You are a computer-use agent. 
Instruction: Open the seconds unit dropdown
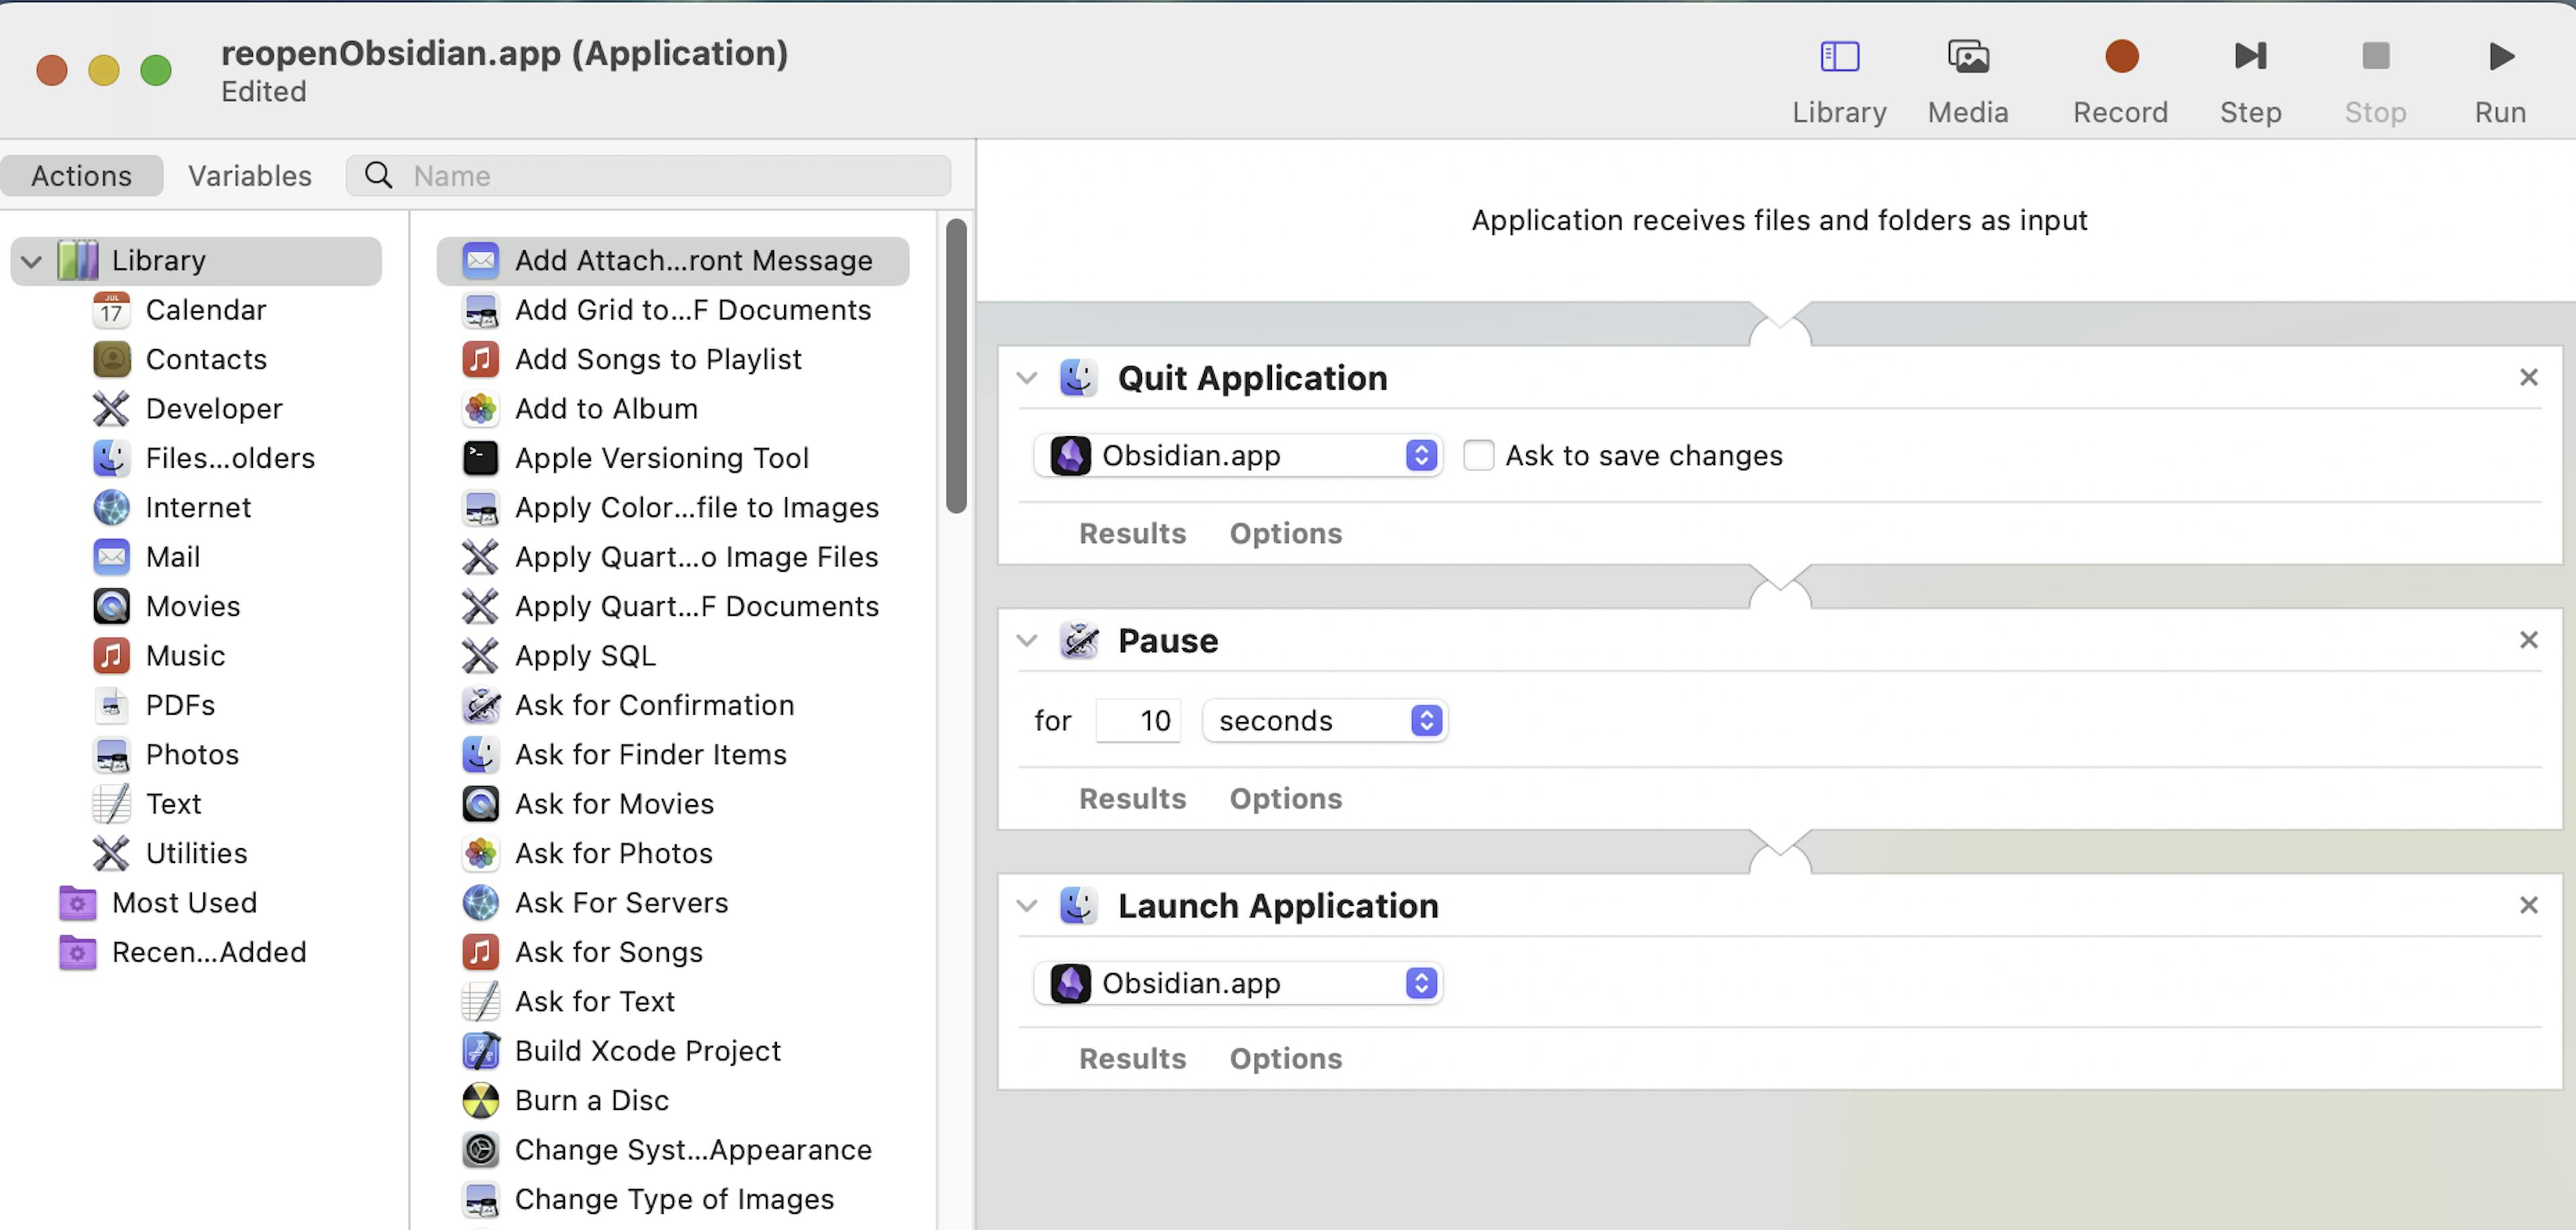tap(1324, 721)
